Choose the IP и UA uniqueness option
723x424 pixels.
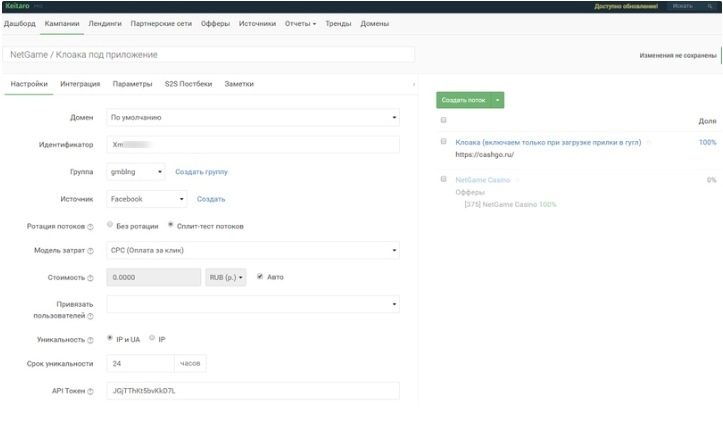pos(110,338)
